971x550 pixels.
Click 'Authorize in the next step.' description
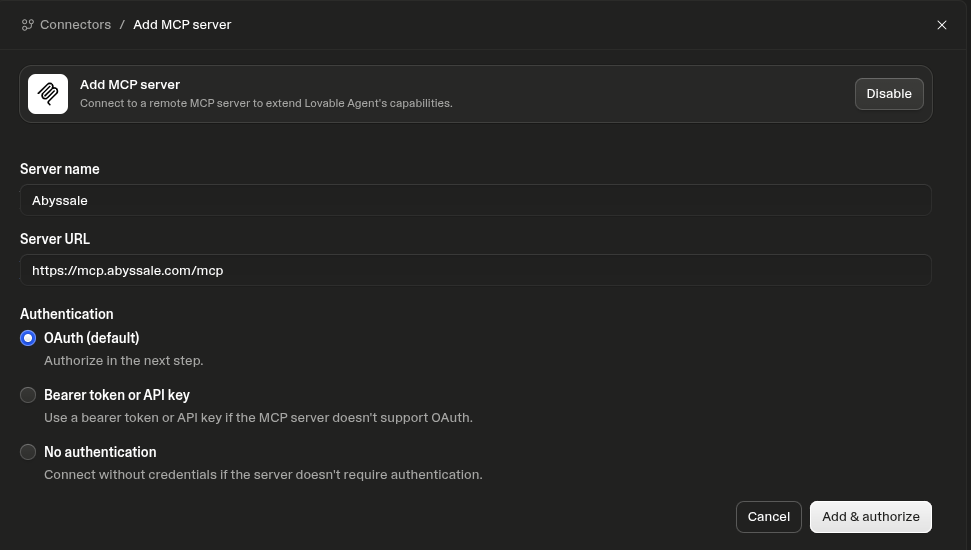[123, 360]
